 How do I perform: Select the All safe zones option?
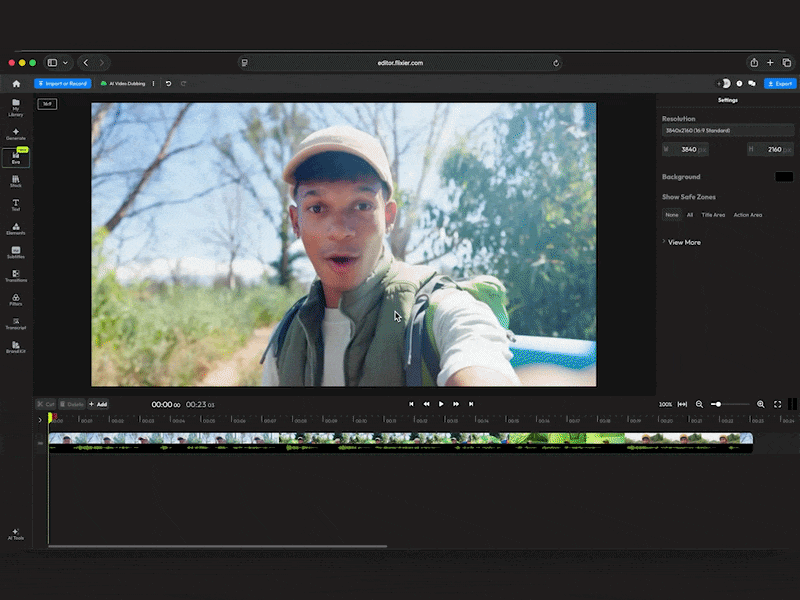click(690, 215)
